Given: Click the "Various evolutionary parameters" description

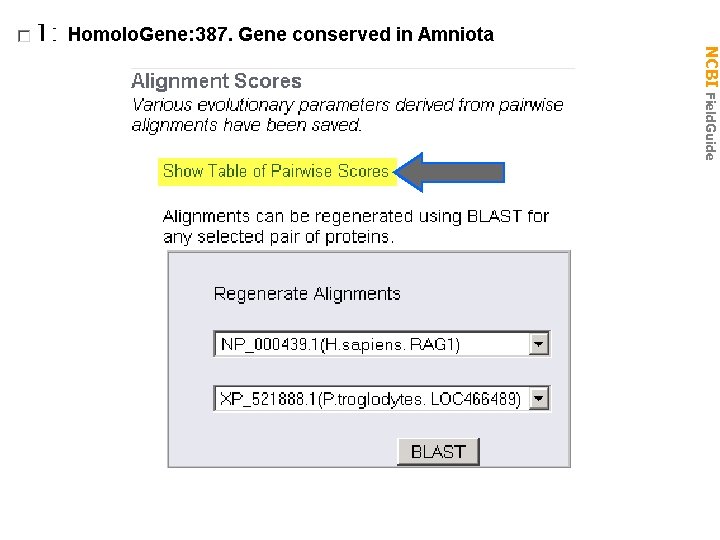Looking at the screenshot, I should click(x=347, y=105).
